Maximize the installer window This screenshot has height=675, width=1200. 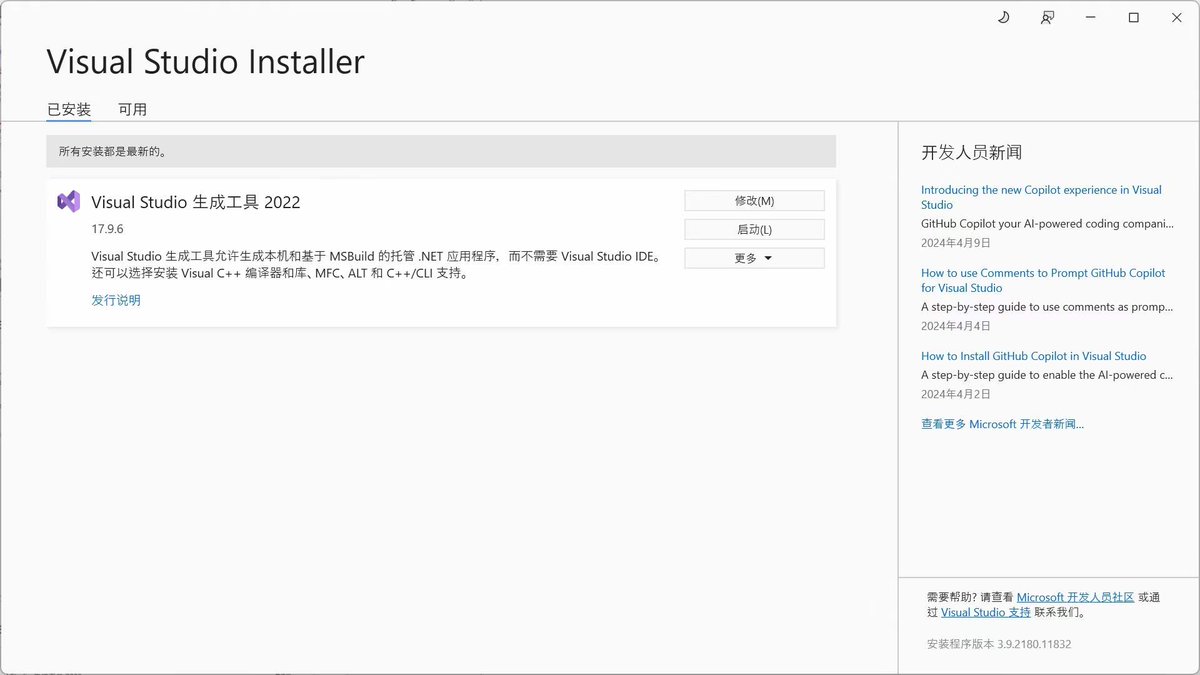(1134, 17)
